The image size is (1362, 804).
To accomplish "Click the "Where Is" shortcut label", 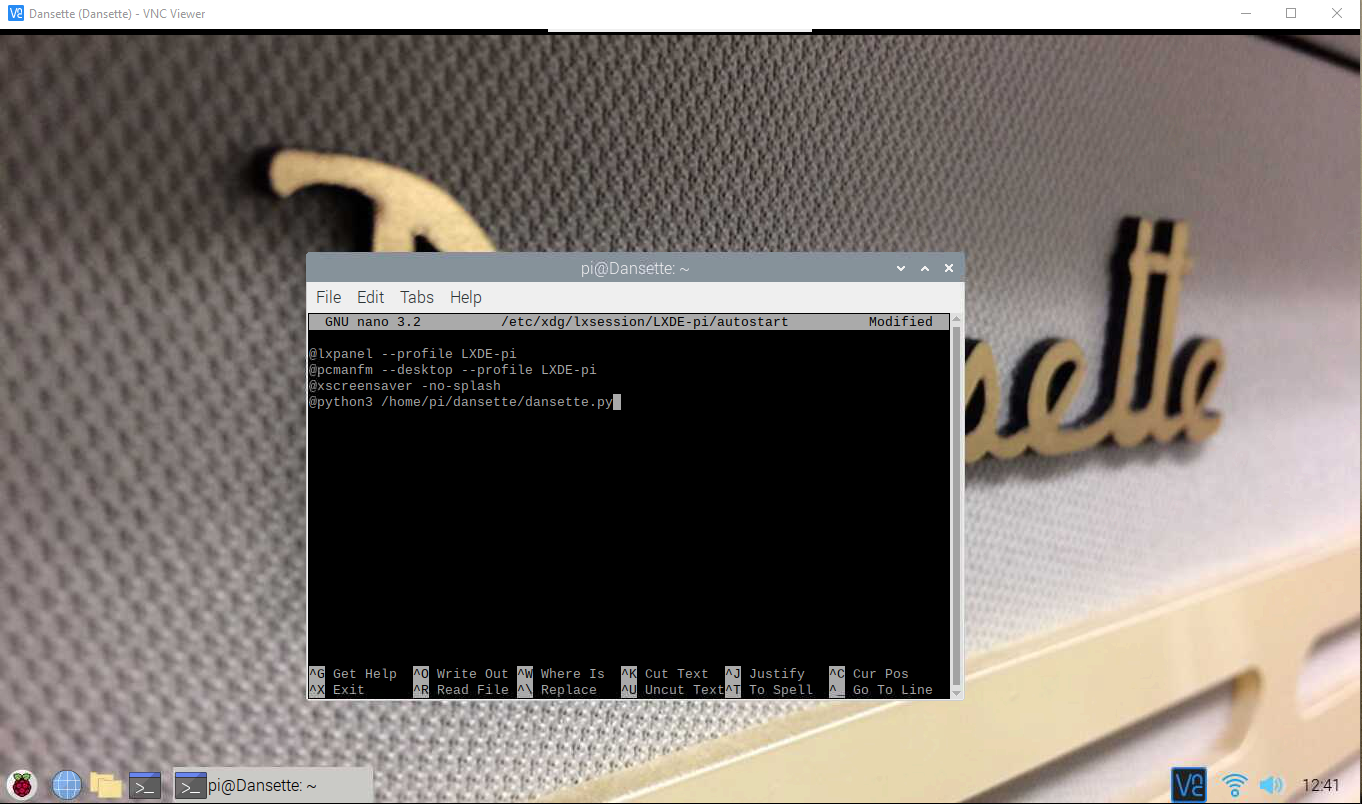I will coord(573,674).
